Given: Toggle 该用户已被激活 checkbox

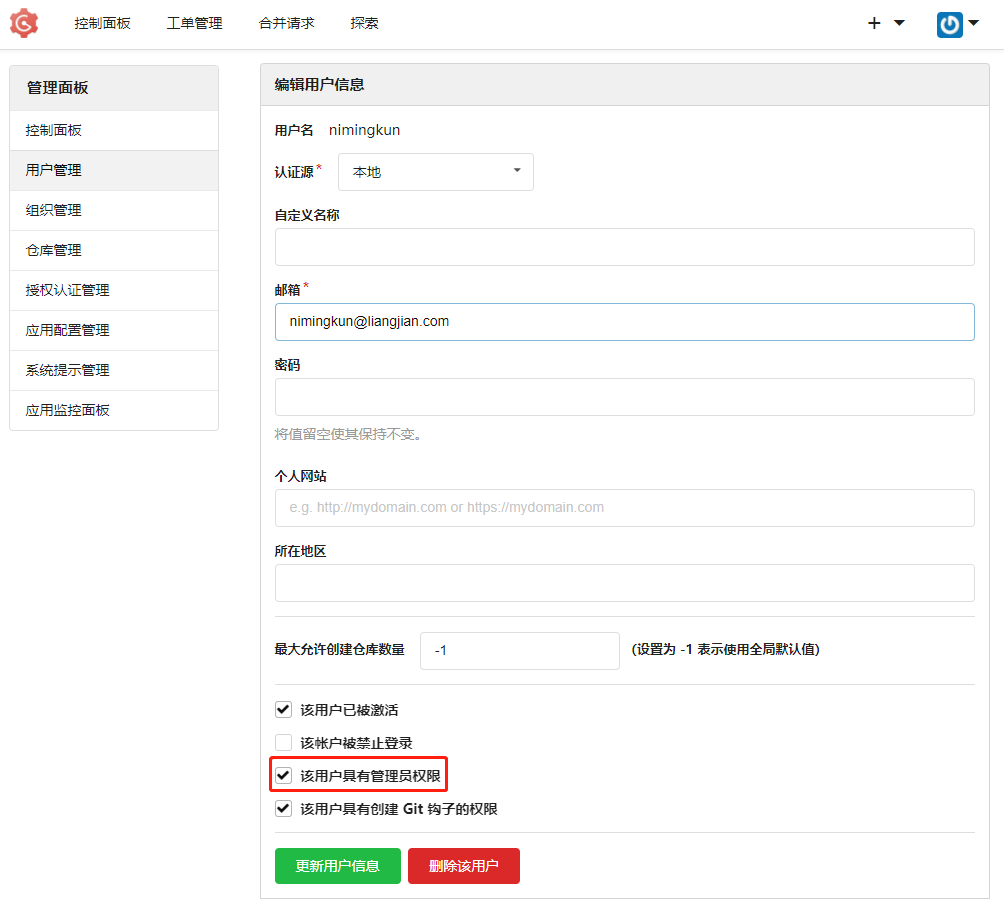Looking at the screenshot, I should click(283, 710).
